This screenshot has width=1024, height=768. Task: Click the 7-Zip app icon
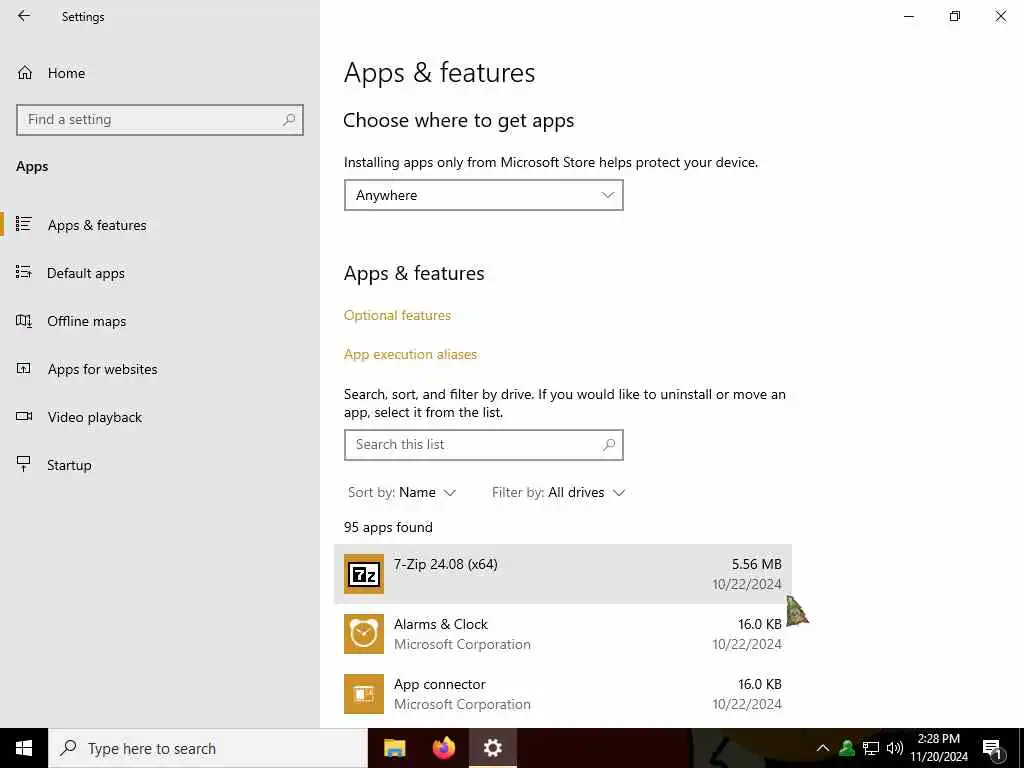[x=364, y=574]
